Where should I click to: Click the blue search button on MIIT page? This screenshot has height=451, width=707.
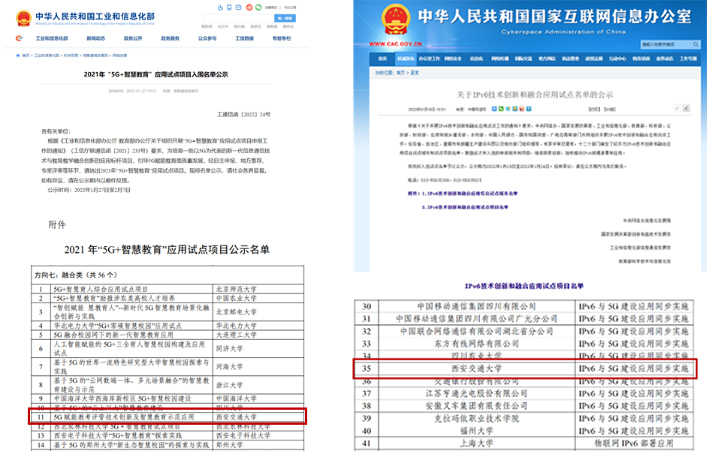pyautogui.click(x=285, y=18)
